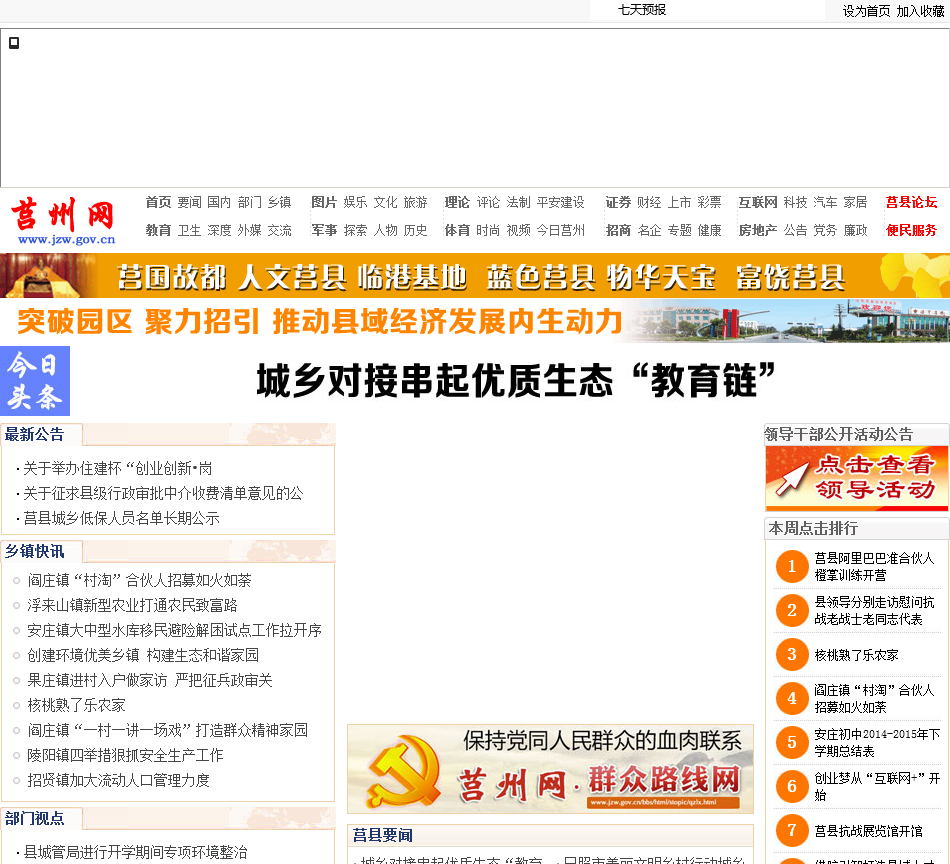Open the 莒州网·群众路线网 banner
The width and height of the screenshot is (950, 864).
pos(550,769)
